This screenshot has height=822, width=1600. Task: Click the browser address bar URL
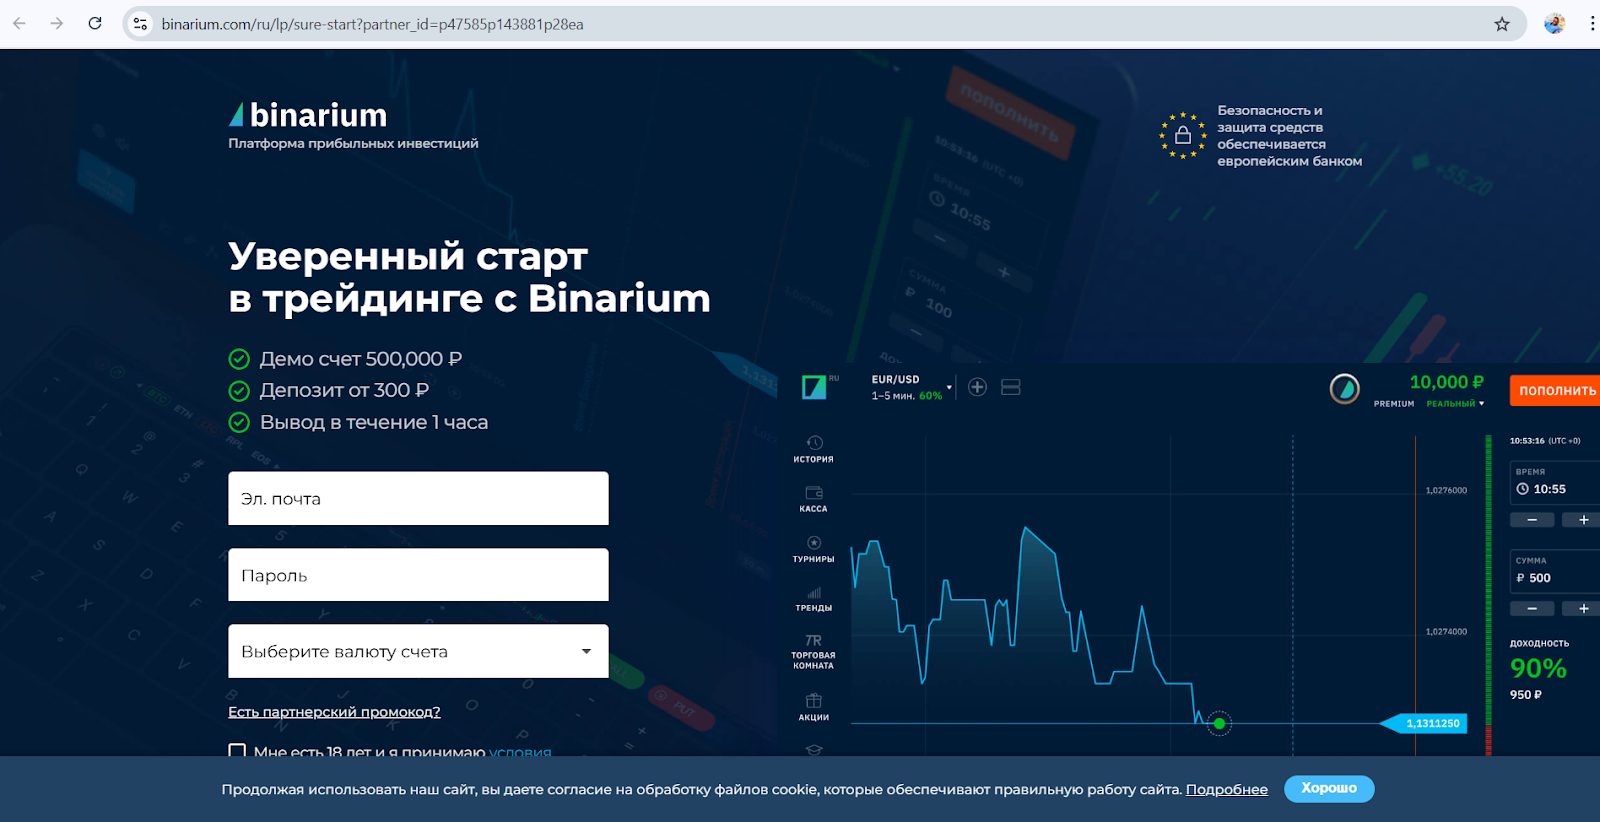click(372, 24)
